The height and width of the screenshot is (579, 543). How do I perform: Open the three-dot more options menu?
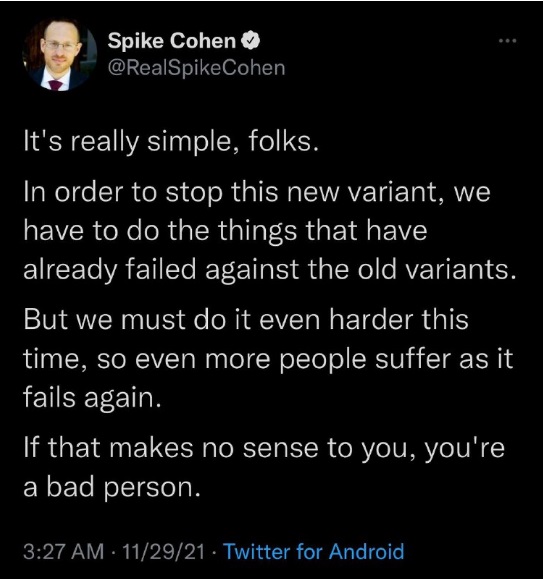508,41
